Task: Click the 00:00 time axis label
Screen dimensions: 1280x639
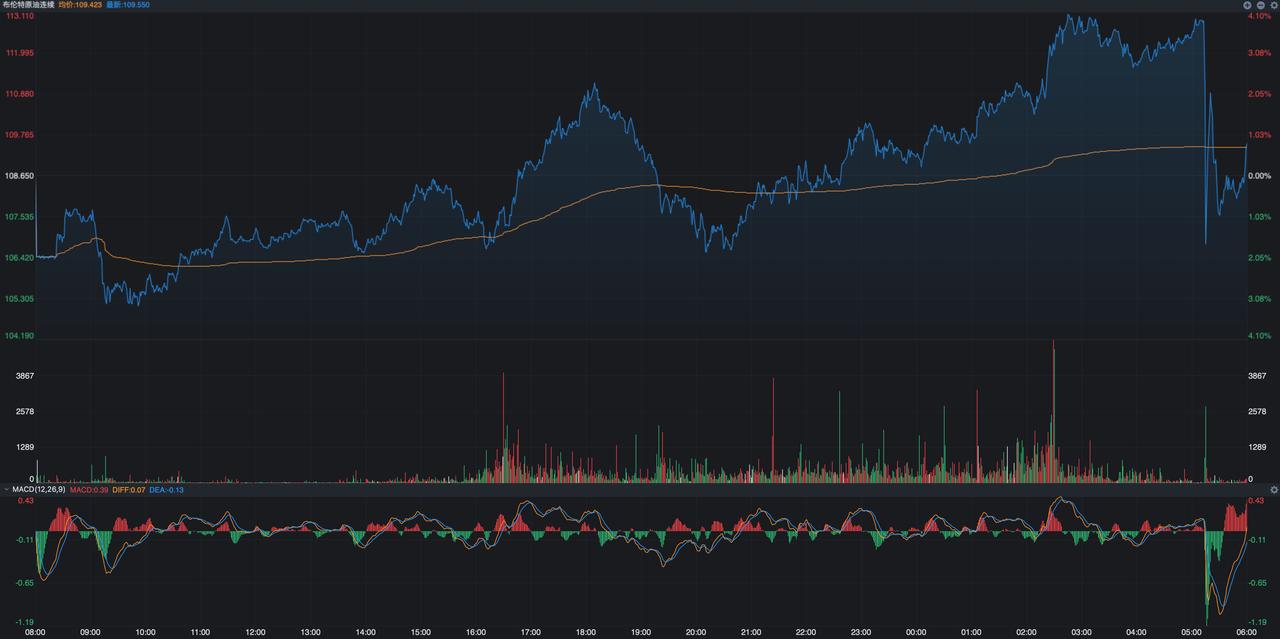Action: point(916,632)
